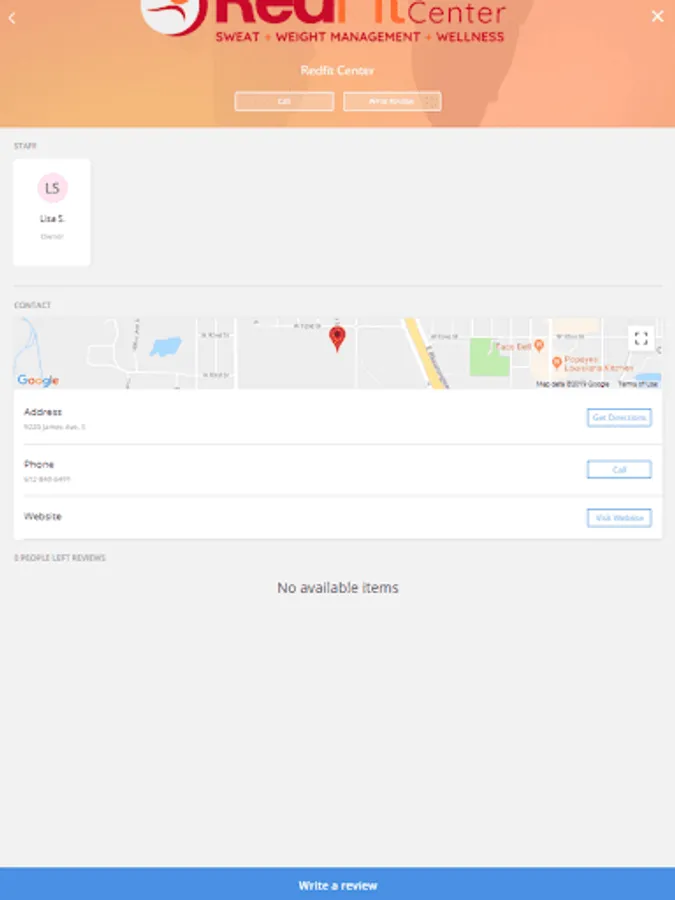The width and height of the screenshot is (675, 900).
Task: Expand the map to fullscreen
Action: point(641,339)
